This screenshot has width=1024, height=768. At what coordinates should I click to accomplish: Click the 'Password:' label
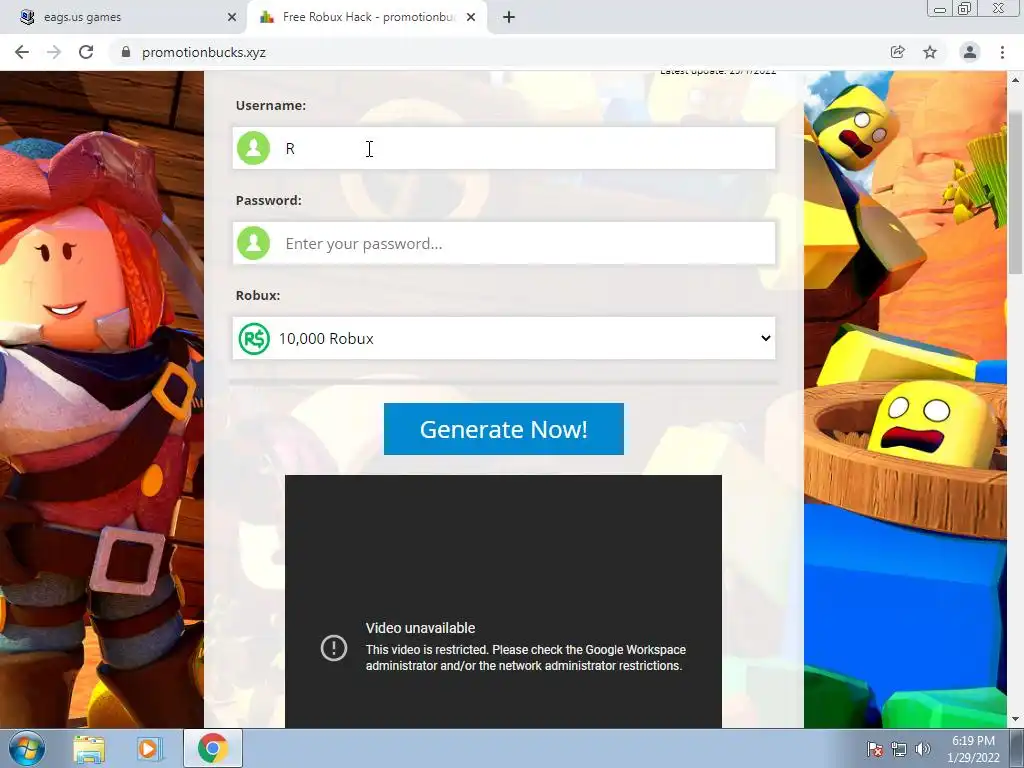(x=268, y=200)
